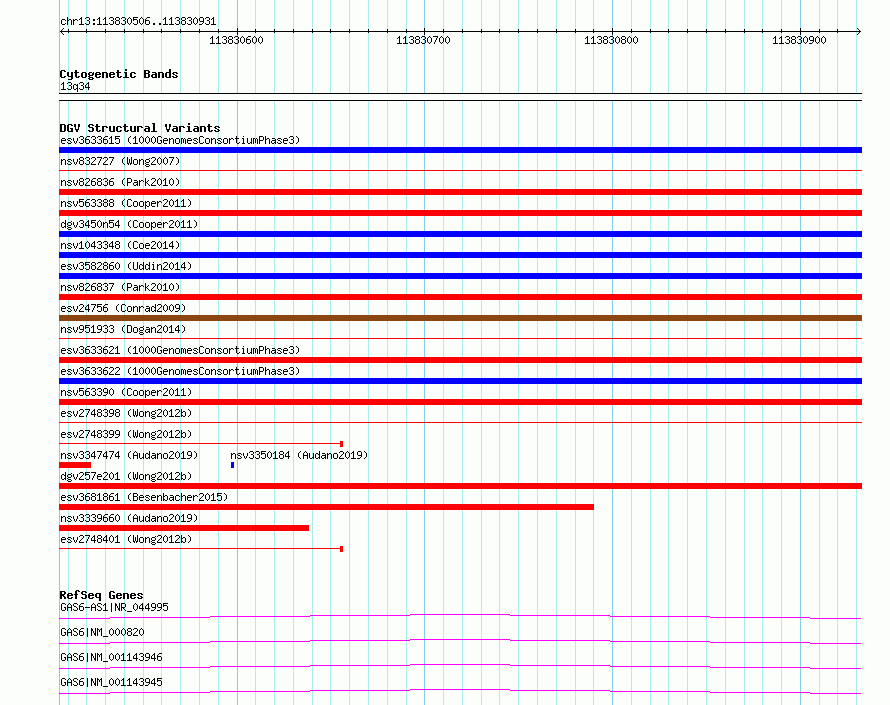Open the DGV Structural Variants track title

coord(140,128)
